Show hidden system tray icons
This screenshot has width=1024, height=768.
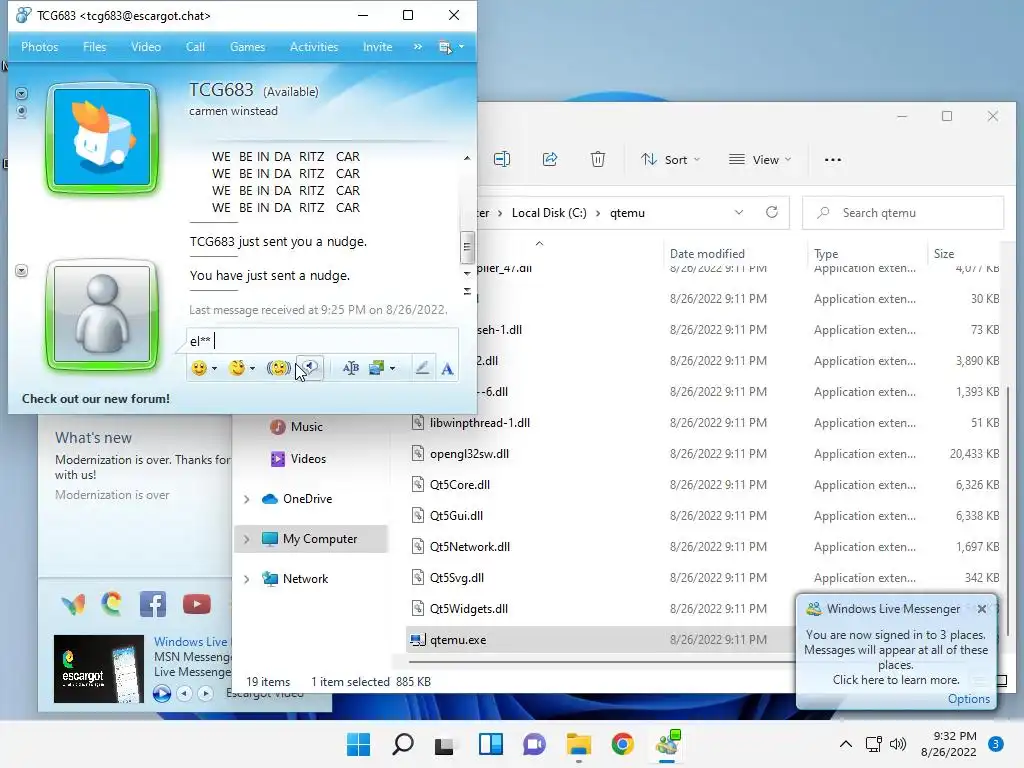coord(846,744)
